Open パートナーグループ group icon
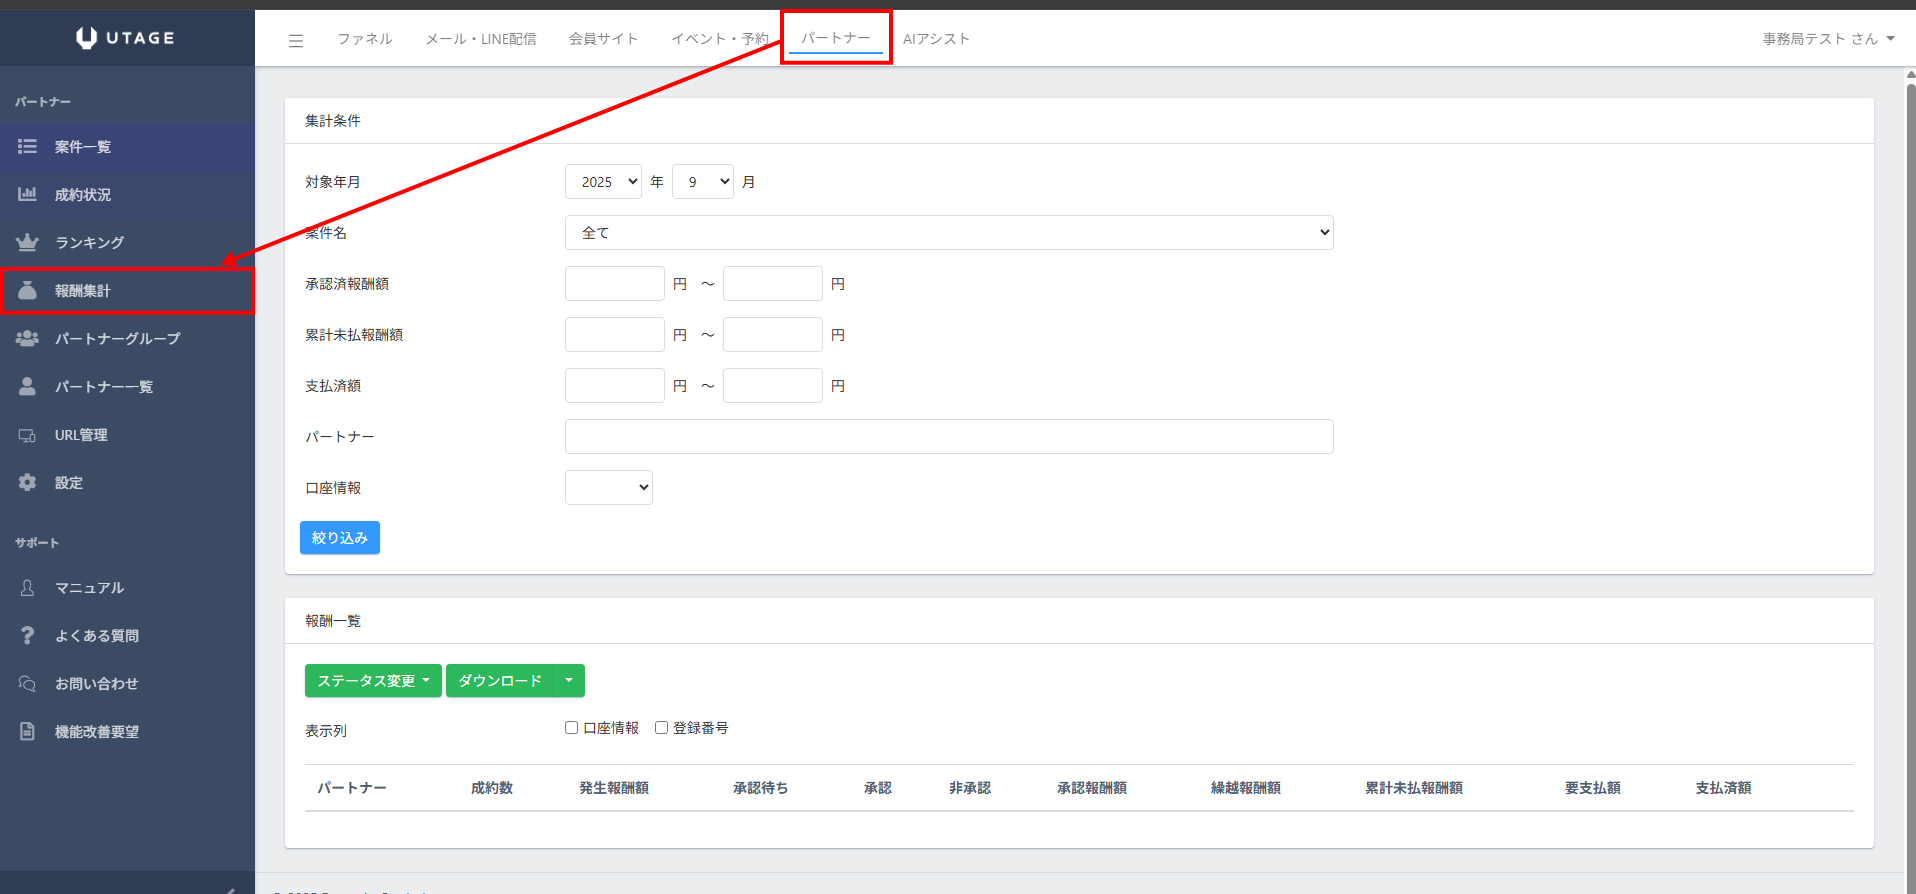 (27, 338)
